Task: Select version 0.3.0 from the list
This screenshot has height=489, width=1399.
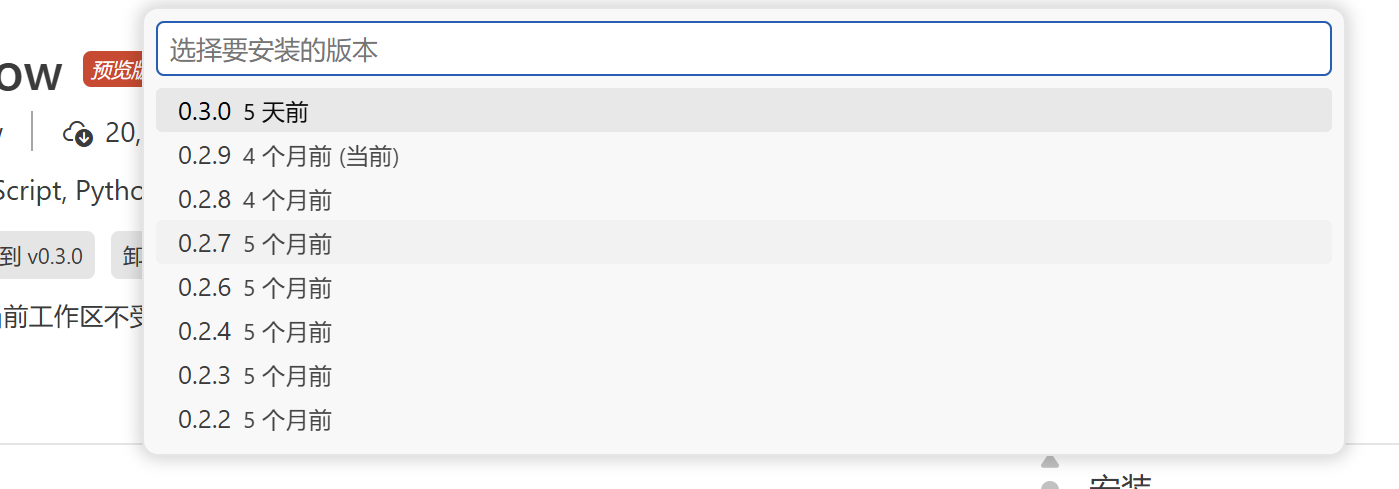Action: [743, 111]
